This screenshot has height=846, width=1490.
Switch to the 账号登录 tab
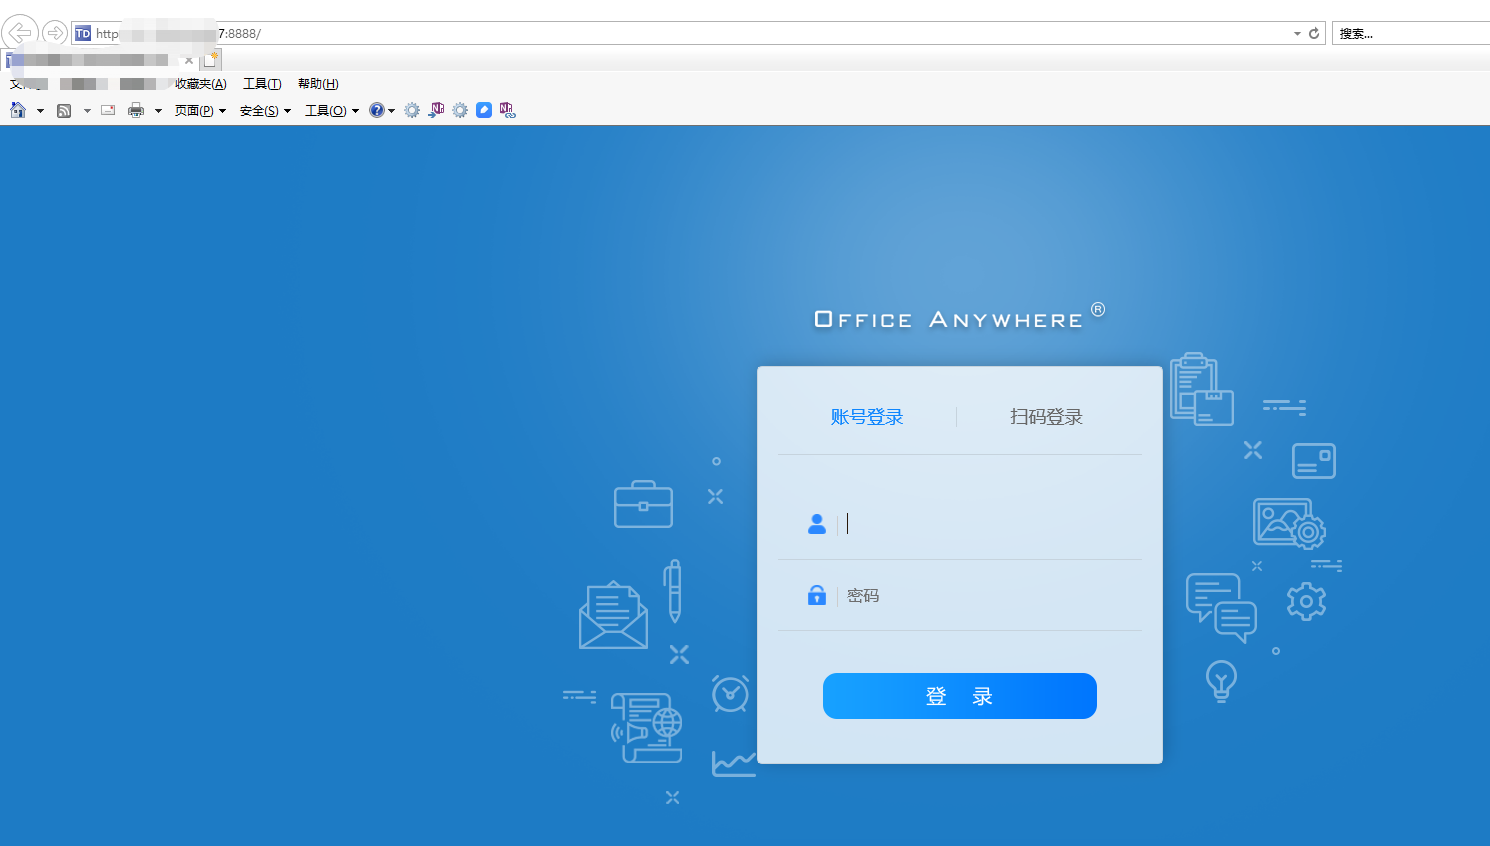click(x=867, y=417)
